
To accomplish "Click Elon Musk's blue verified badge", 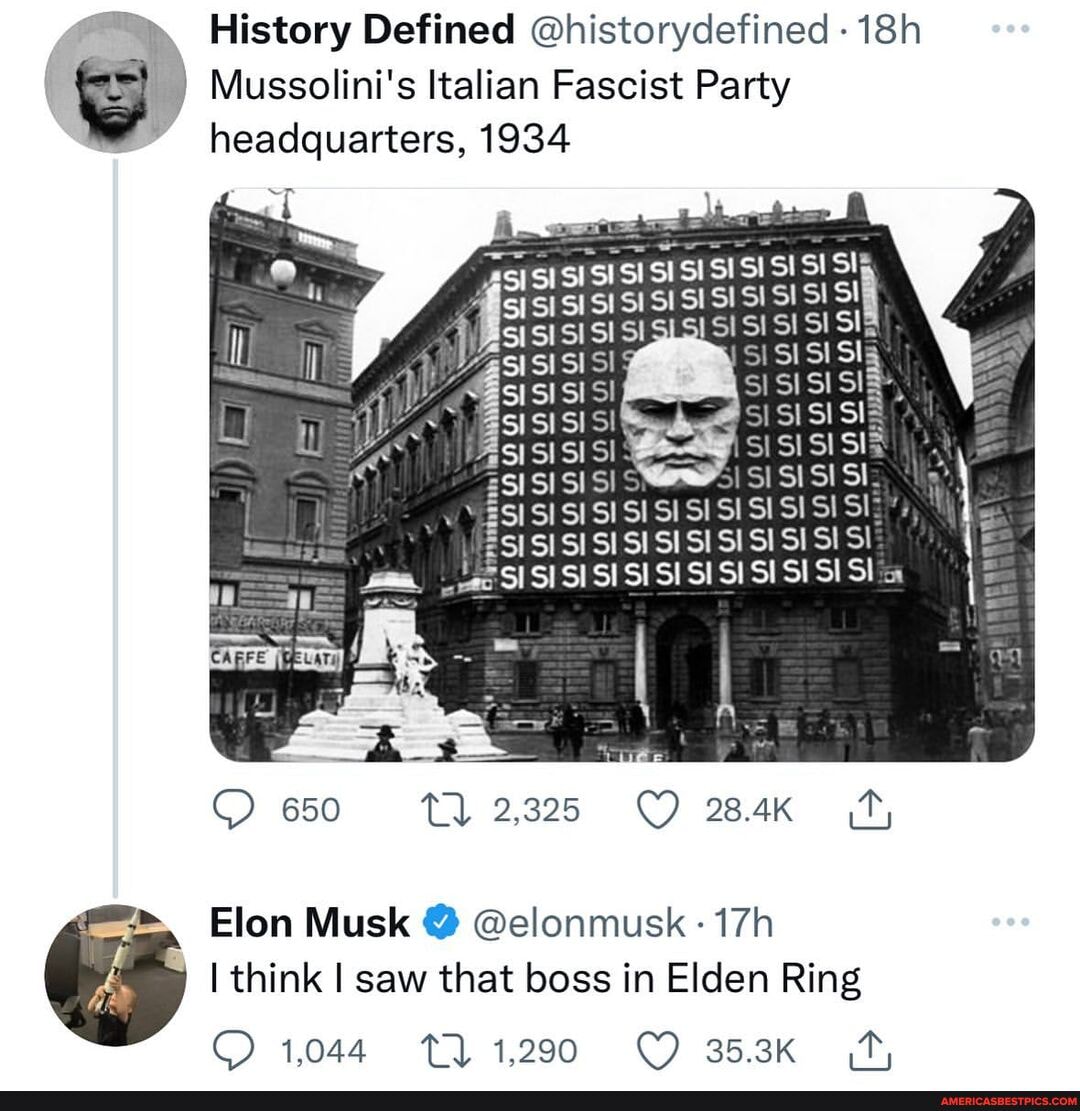I will [x=439, y=923].
